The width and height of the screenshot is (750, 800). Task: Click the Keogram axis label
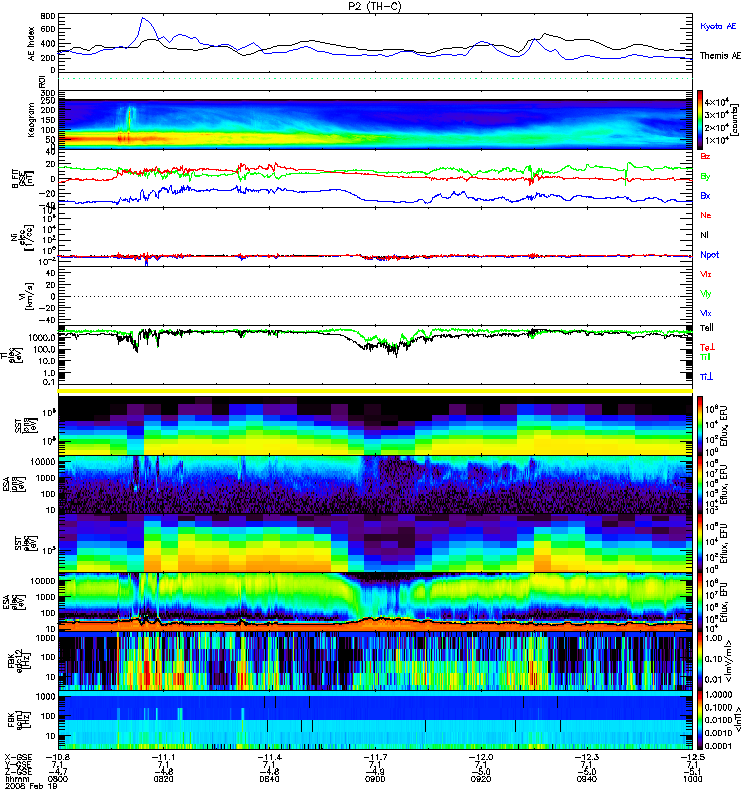point(31,120)
